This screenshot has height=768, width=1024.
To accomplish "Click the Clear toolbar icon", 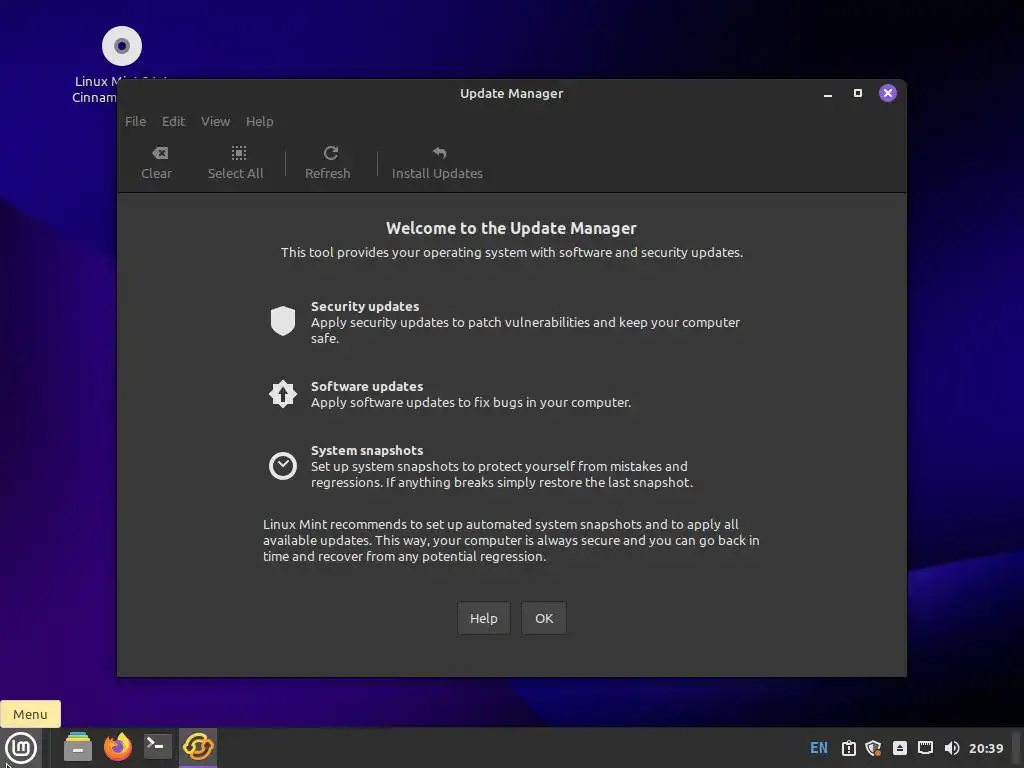I will (159, 153).
